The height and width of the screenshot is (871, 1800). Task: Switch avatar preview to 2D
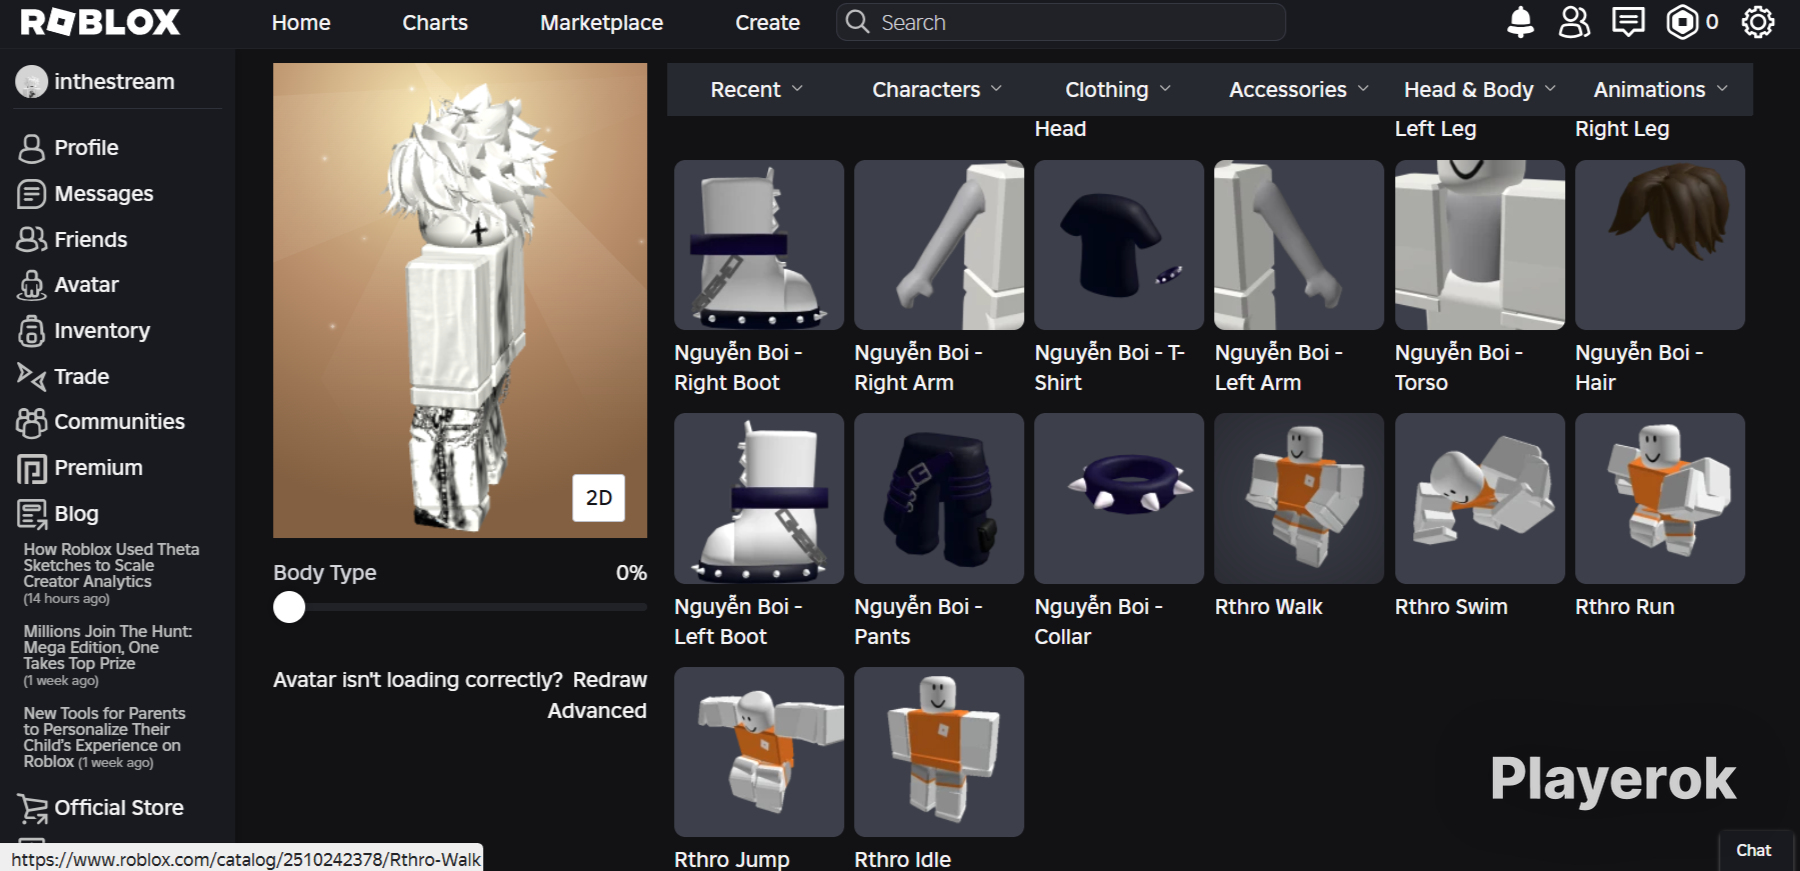point(598,498)
